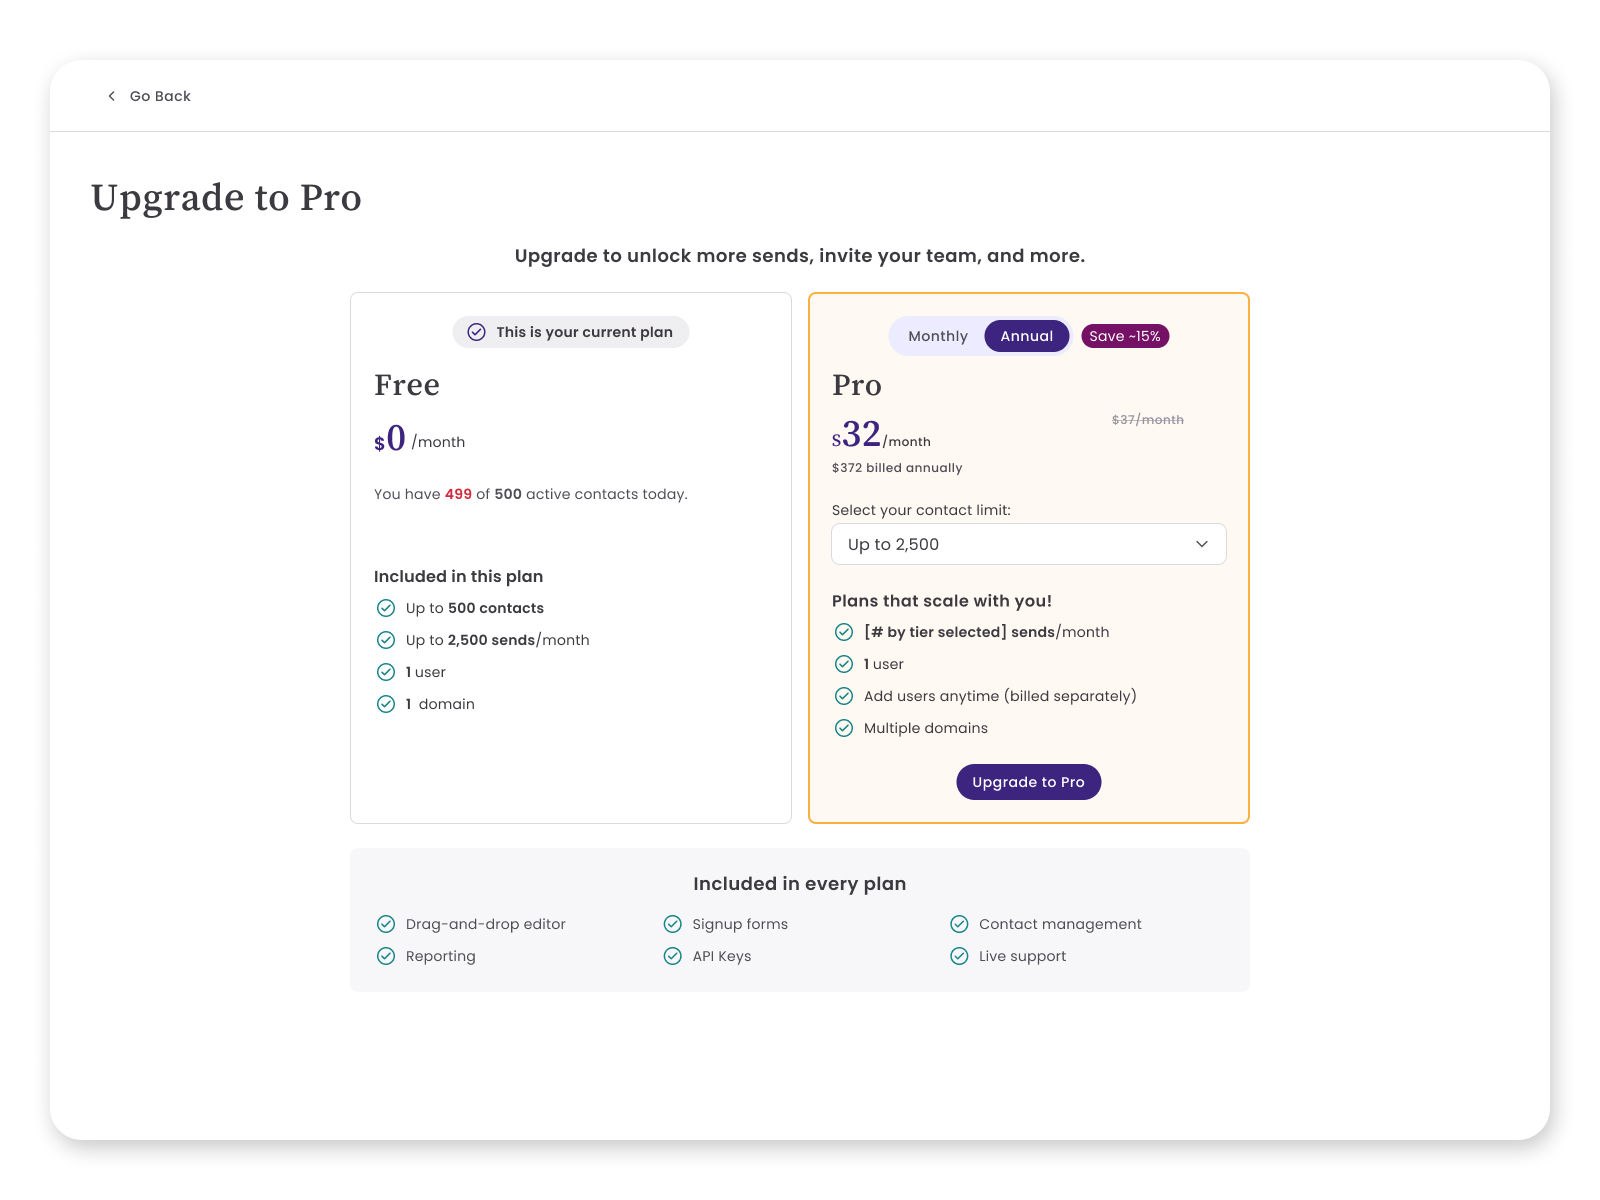The height and width of the screenshot is (1200, 1600).
Task: Click check icon beside Signup forms
Action: [673, 924]
